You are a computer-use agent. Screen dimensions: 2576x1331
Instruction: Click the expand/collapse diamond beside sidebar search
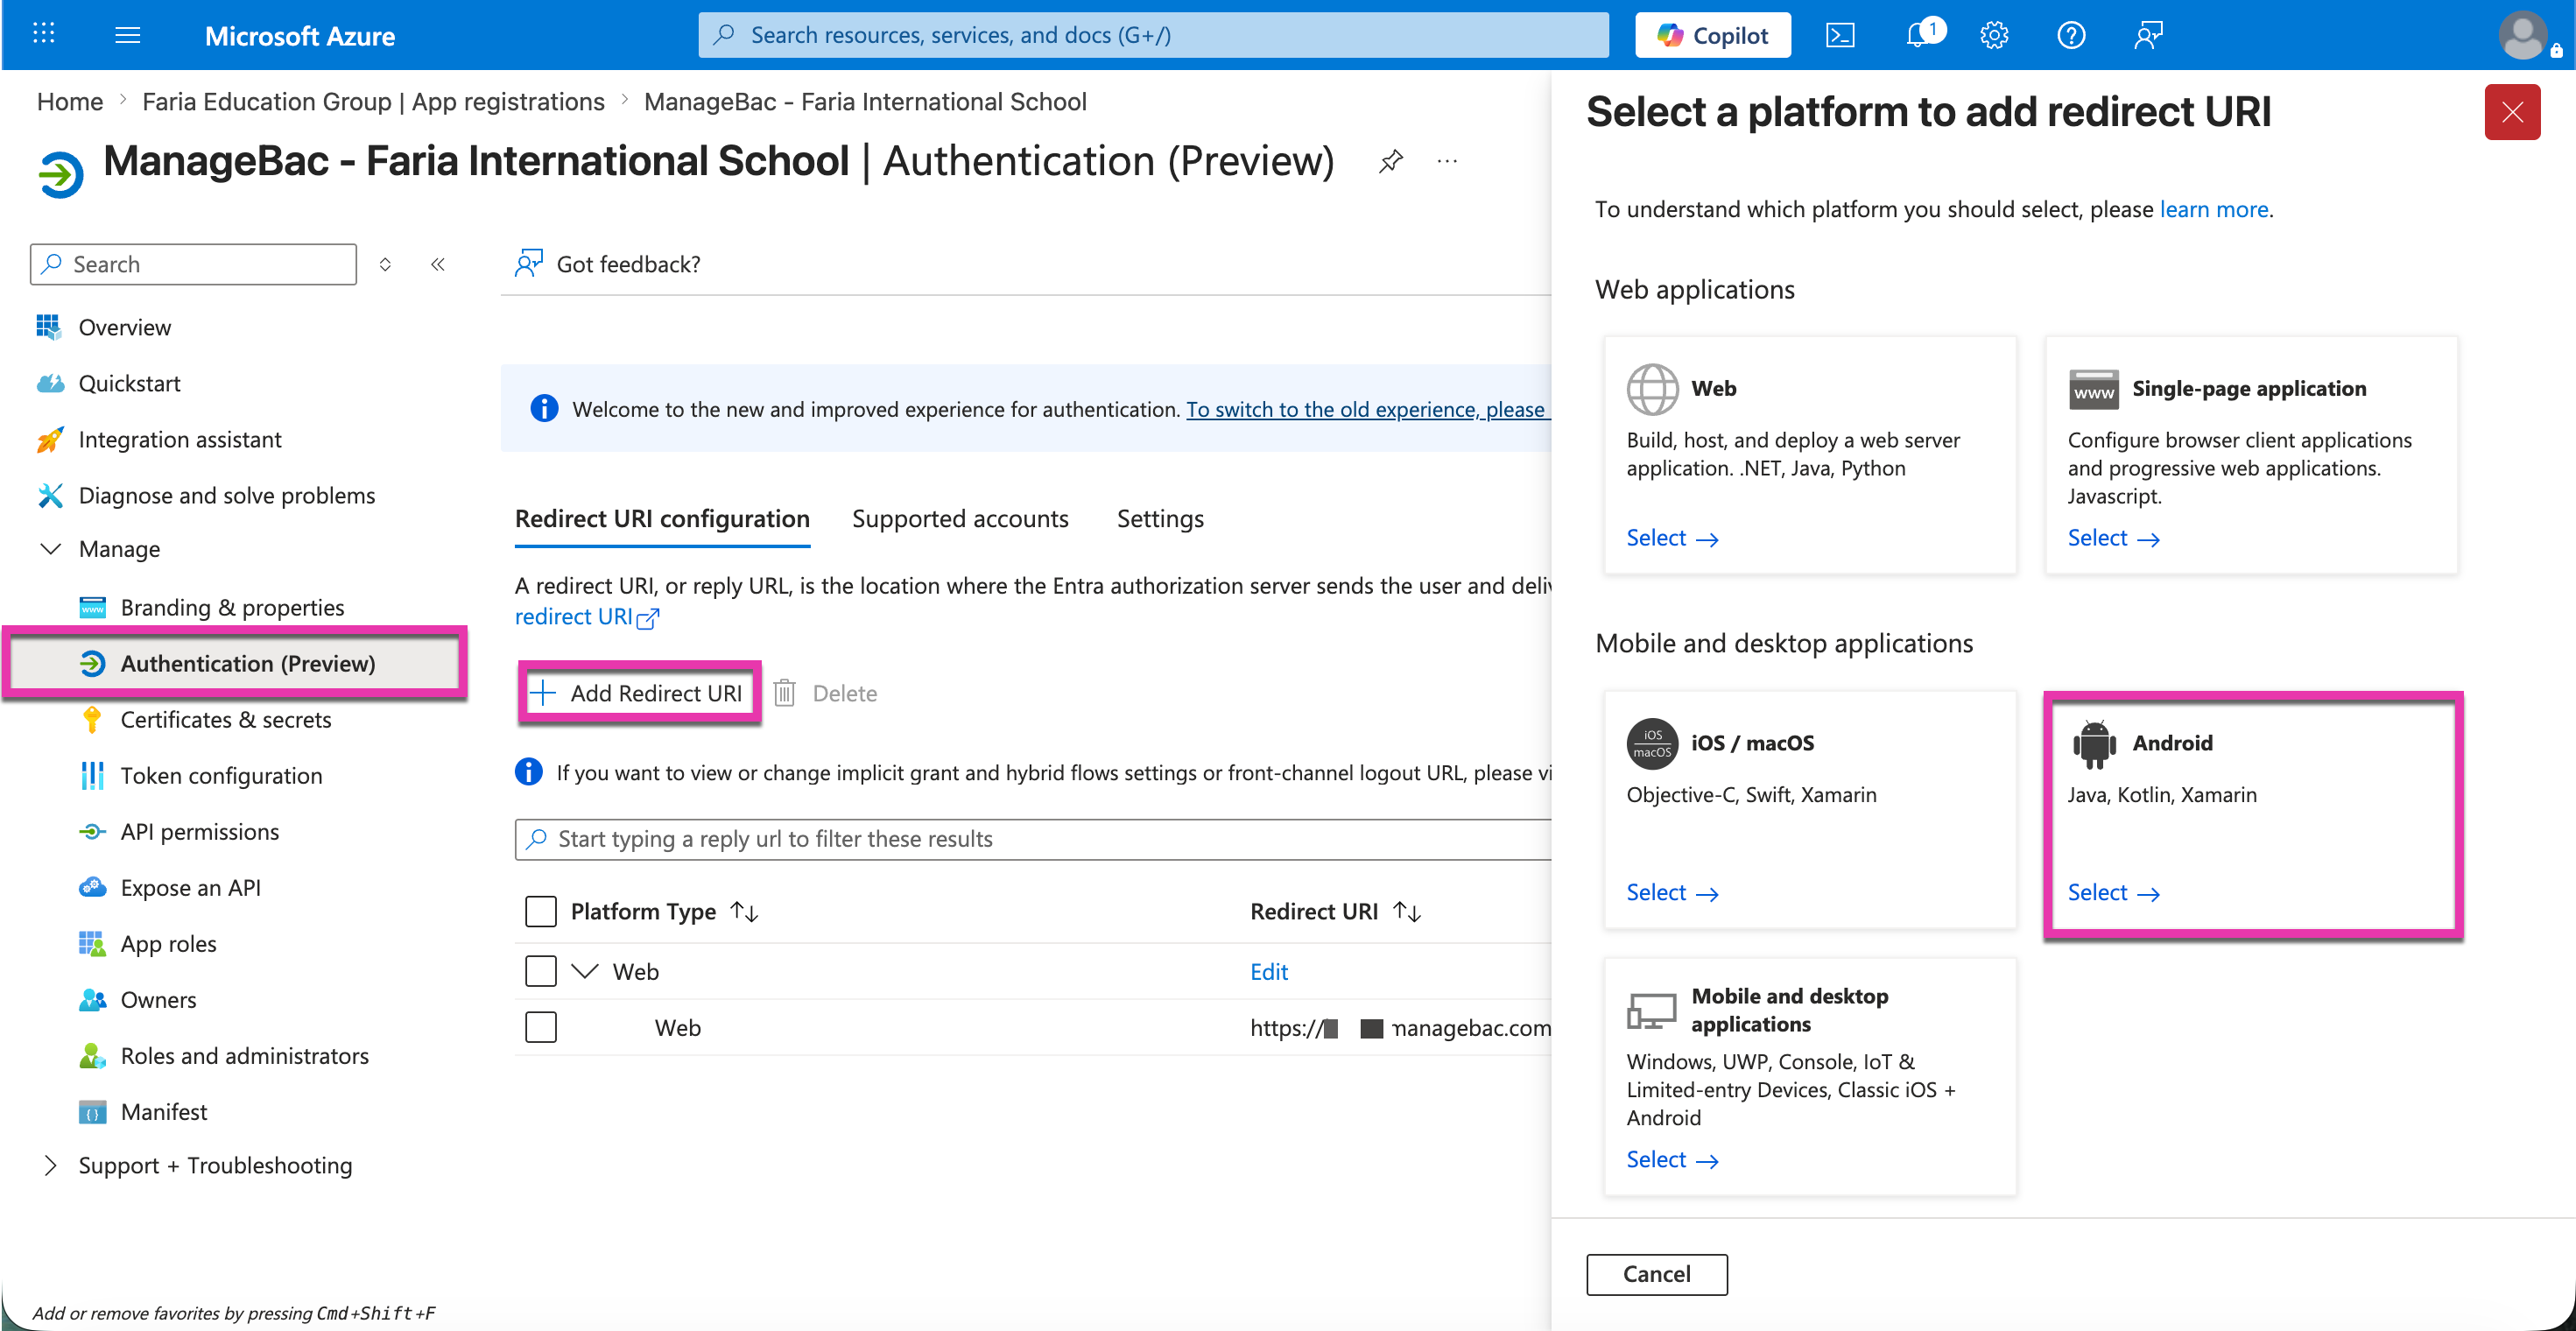[x=385, y=264]
